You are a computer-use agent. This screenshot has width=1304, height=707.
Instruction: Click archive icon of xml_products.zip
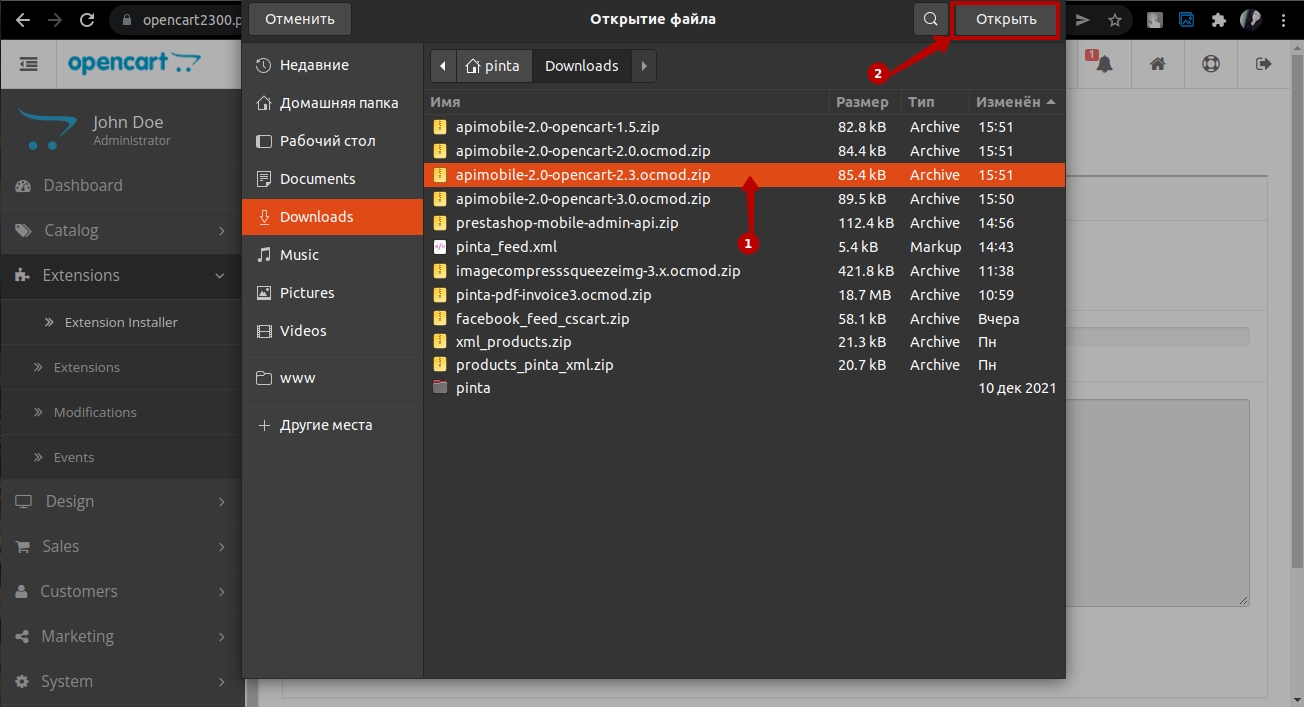440,342
